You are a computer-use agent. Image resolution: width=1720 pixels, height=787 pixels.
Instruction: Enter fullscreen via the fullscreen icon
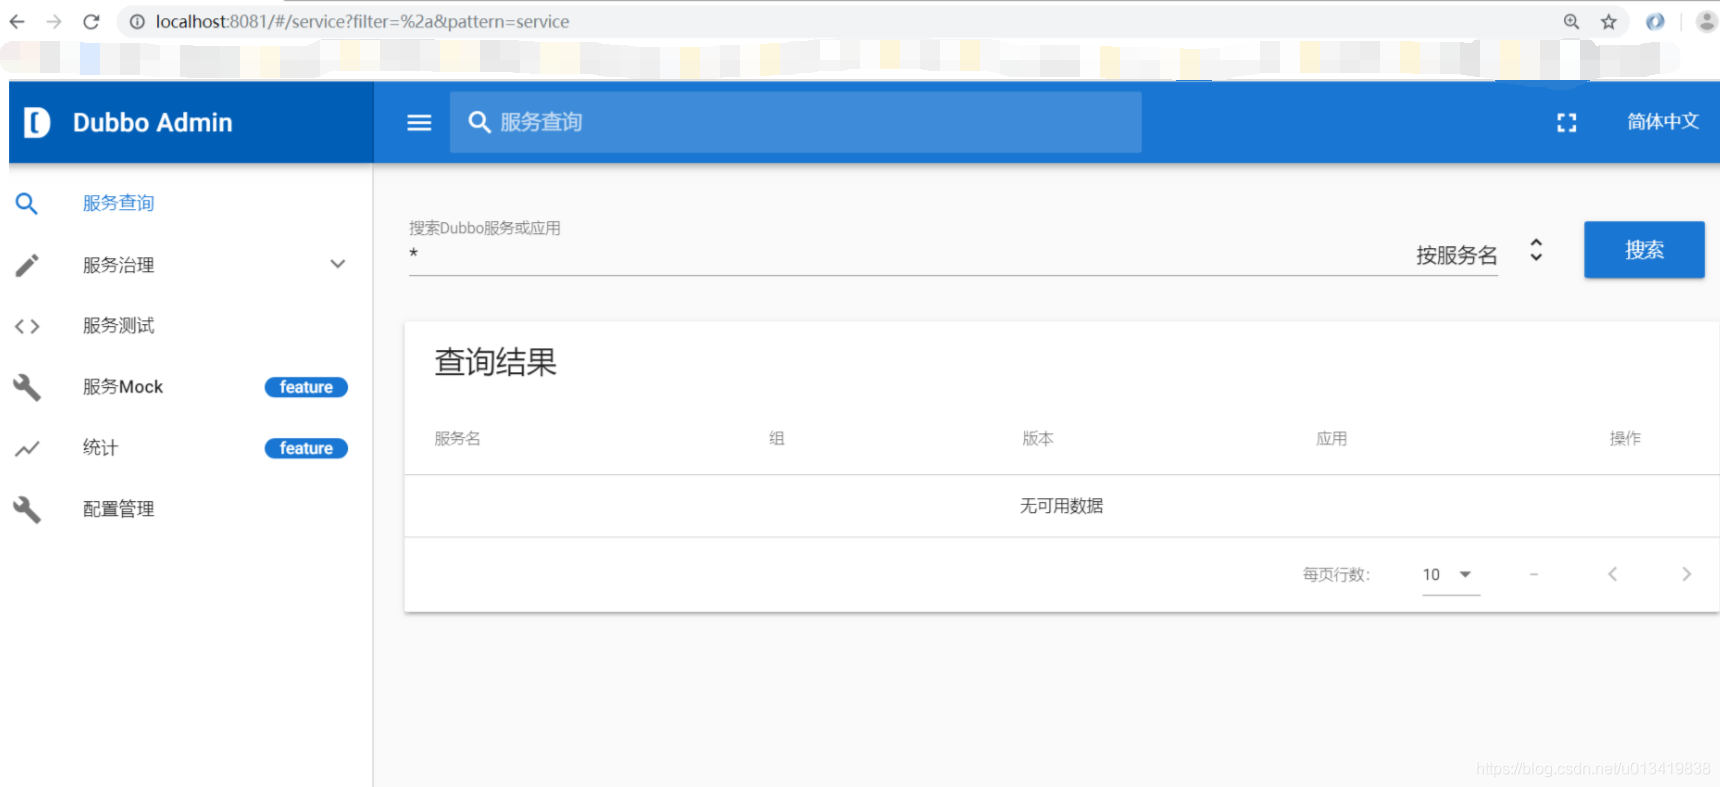click(1567, 122)
